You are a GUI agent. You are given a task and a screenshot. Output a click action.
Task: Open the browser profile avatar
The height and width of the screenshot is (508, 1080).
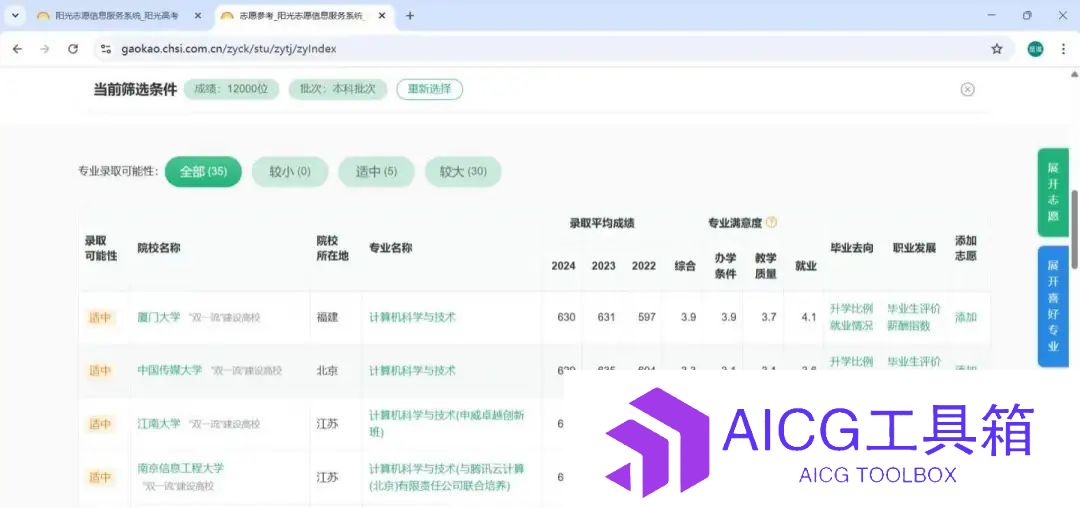tap(1035, 49)
